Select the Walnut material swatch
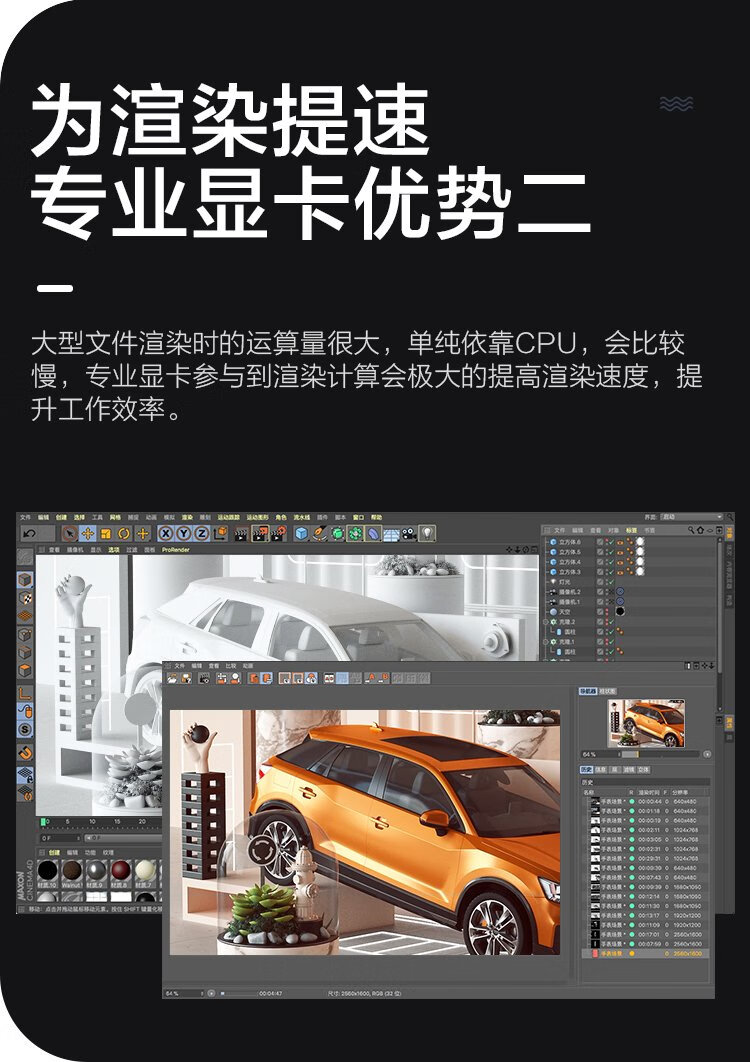750x1062 pixels. tap(71, 870)
